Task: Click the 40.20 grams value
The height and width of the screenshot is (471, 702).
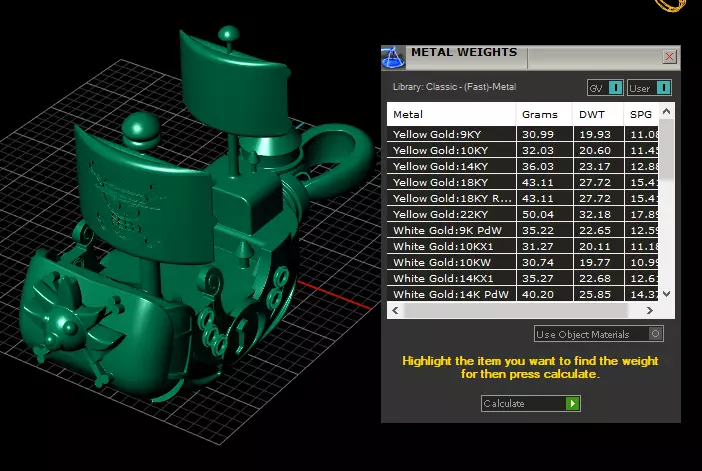Action: click(x=538, y=294)
